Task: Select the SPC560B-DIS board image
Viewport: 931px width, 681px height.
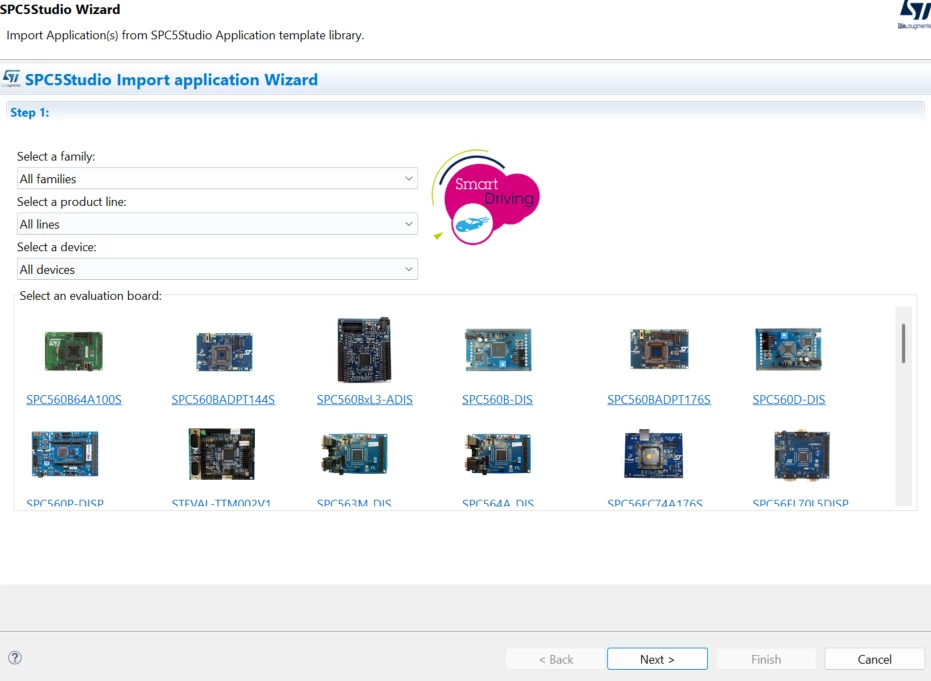Action: click(498, 349)
